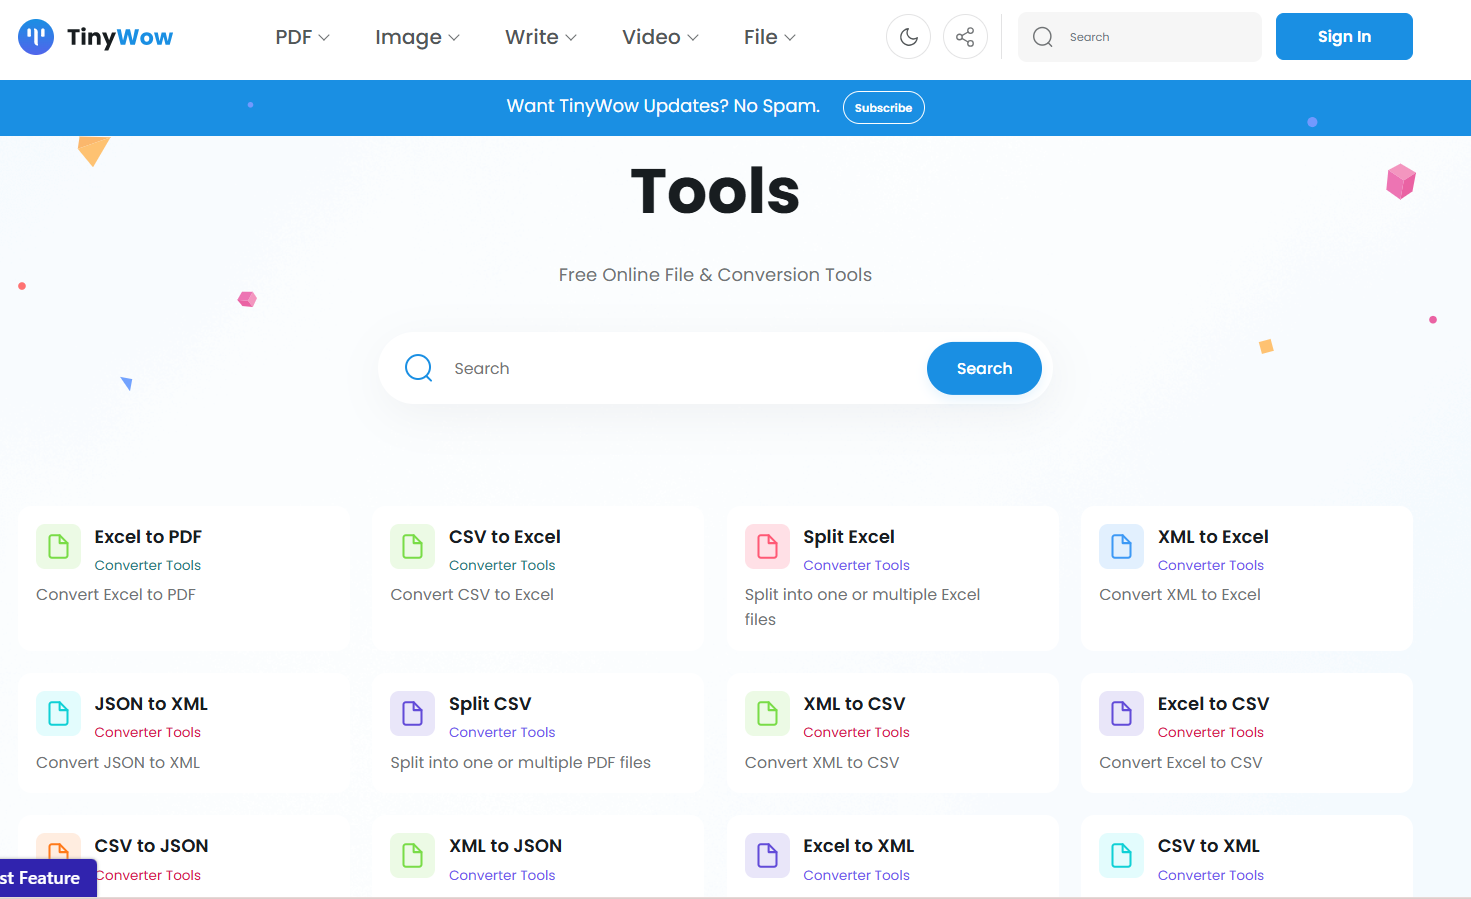
Task: Click the XML to CSV file icon
Action: pyautogui.click(x=767, y=713)
